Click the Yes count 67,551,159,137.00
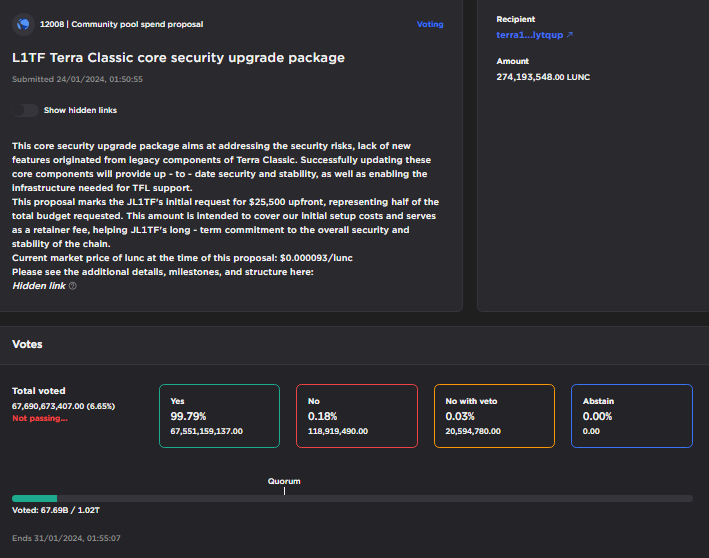 tap(207, 431)
